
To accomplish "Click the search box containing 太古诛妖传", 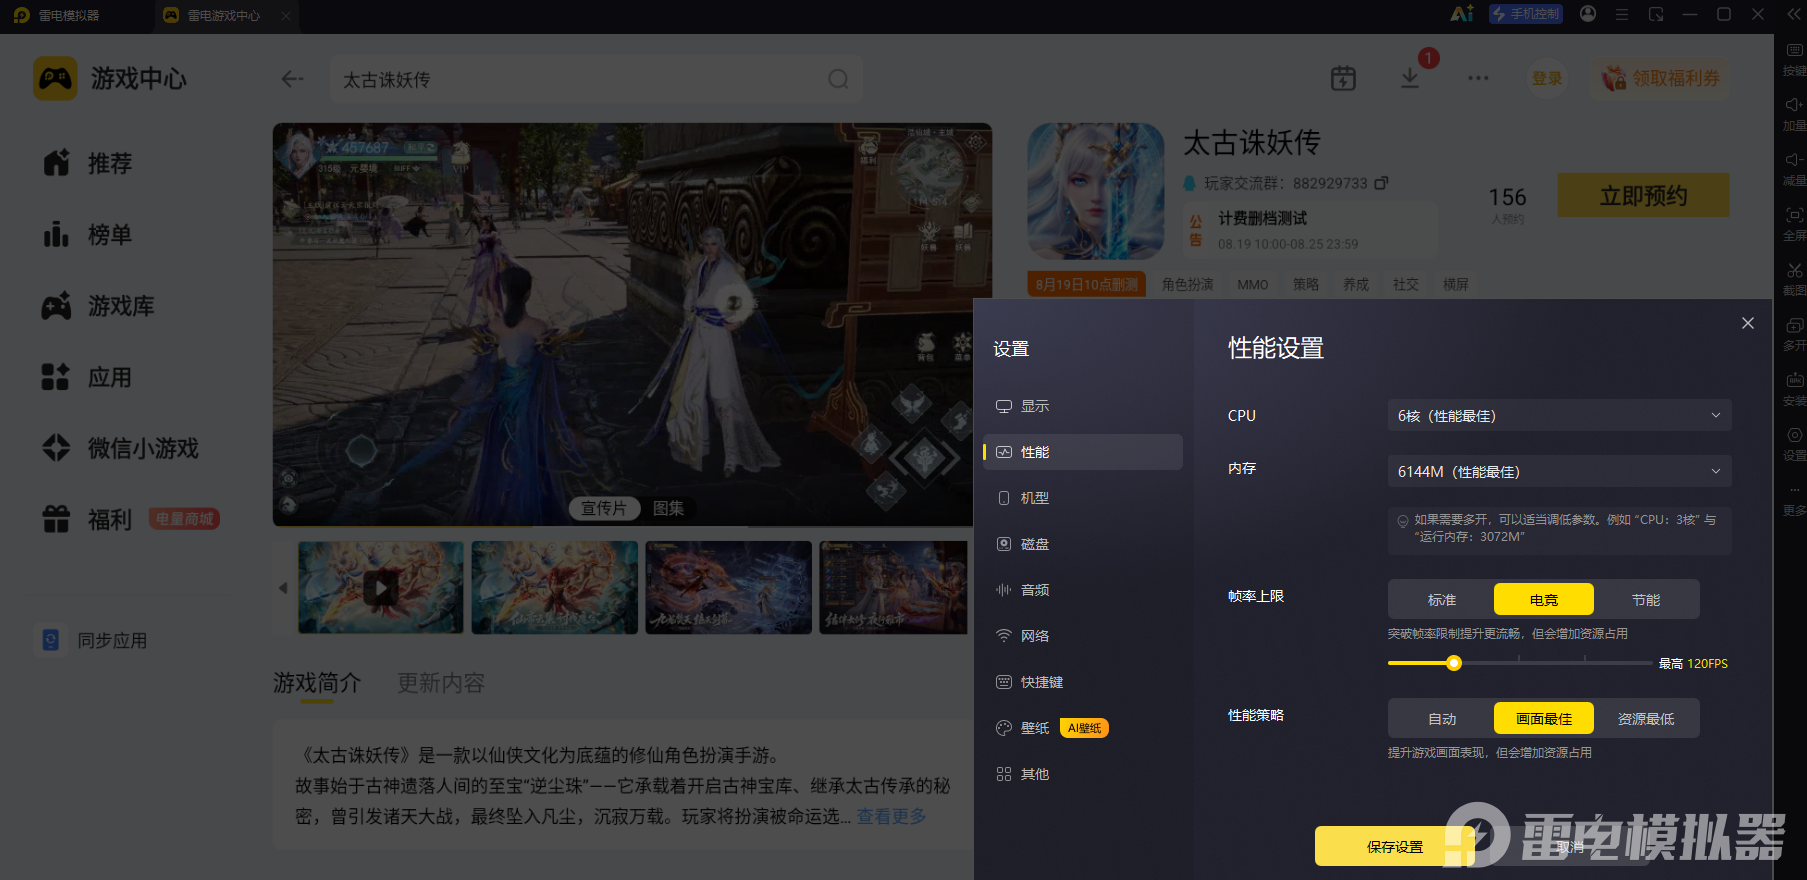I will 596,79.
